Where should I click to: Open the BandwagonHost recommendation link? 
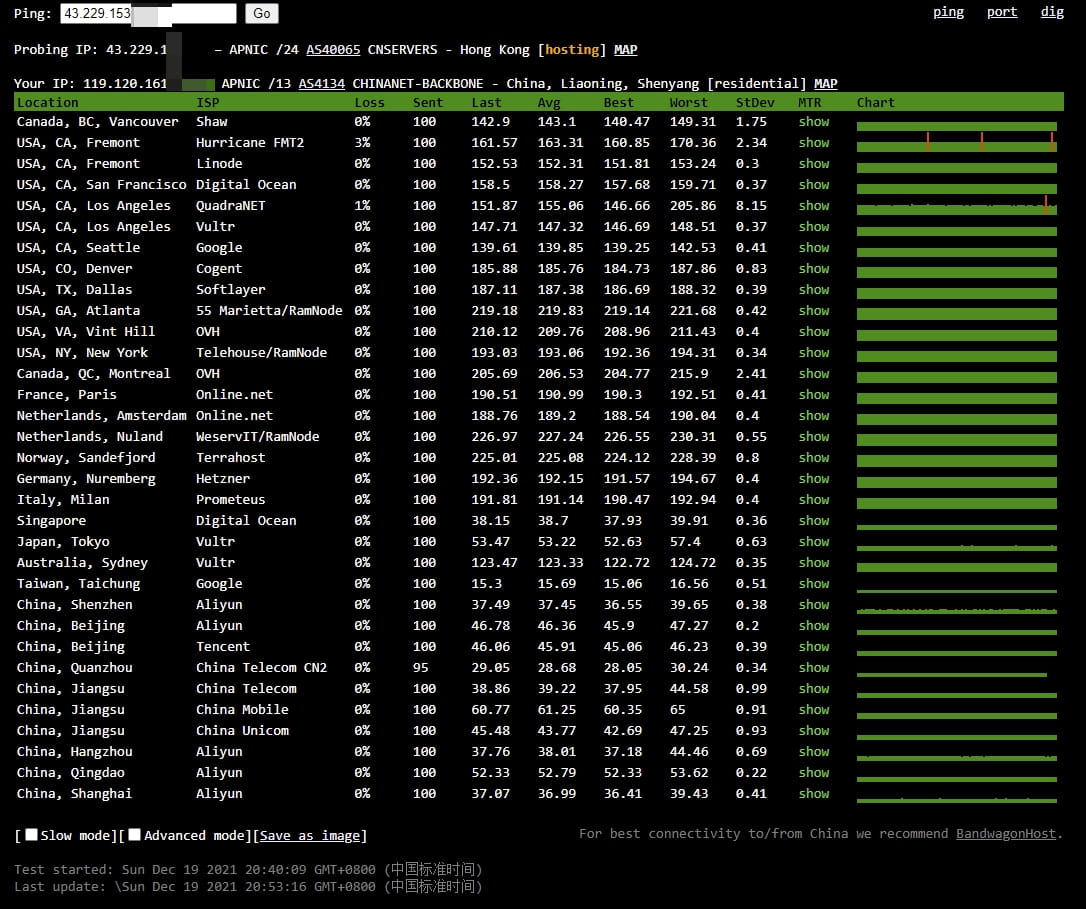pyautogui.click(x=1006, y=833)
